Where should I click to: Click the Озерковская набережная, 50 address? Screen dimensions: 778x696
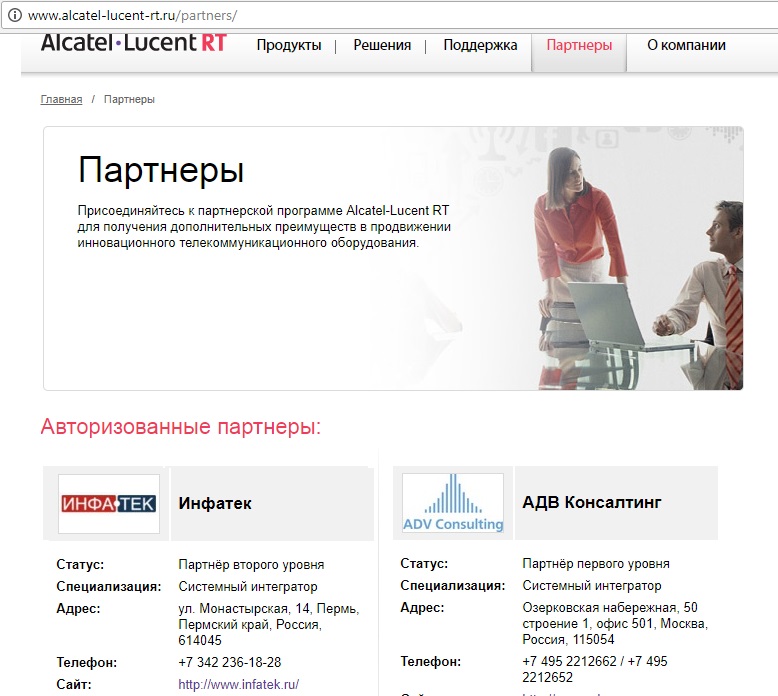(x=615, y=623)
